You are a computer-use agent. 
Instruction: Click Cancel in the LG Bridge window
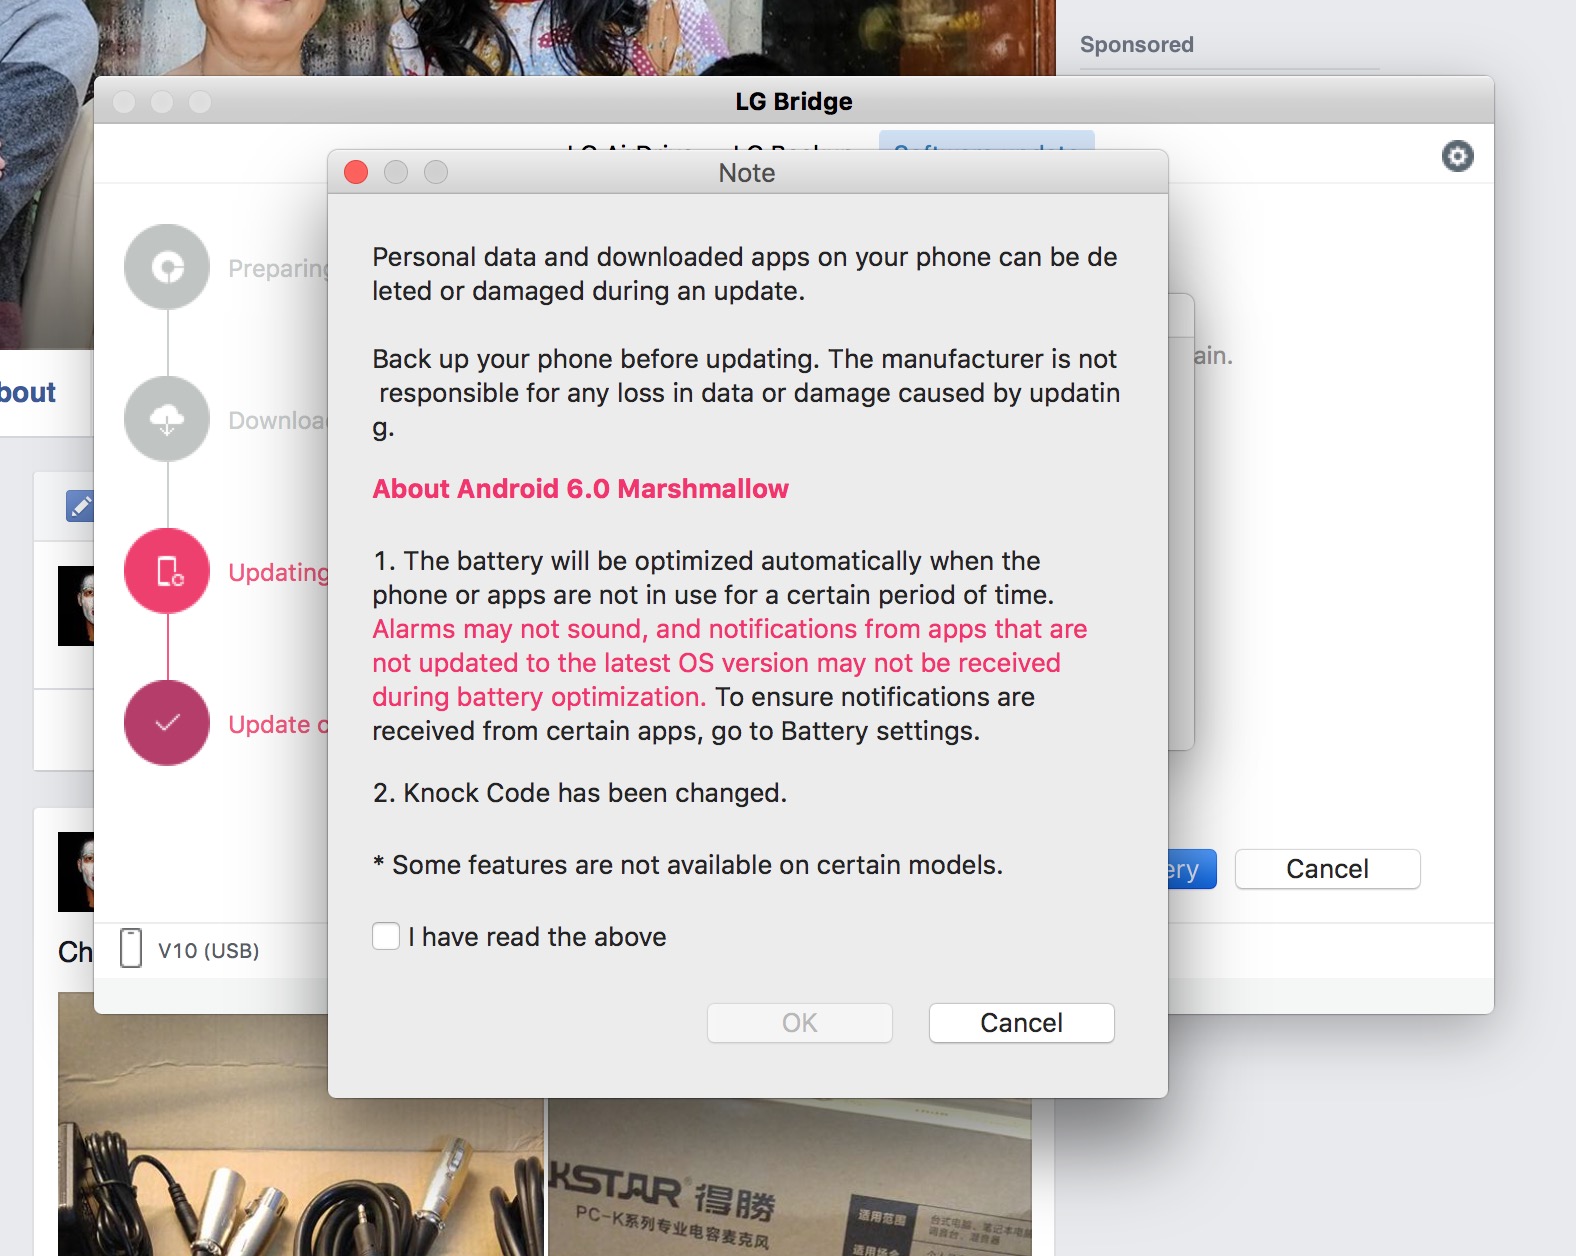[x=1327, y=869]
